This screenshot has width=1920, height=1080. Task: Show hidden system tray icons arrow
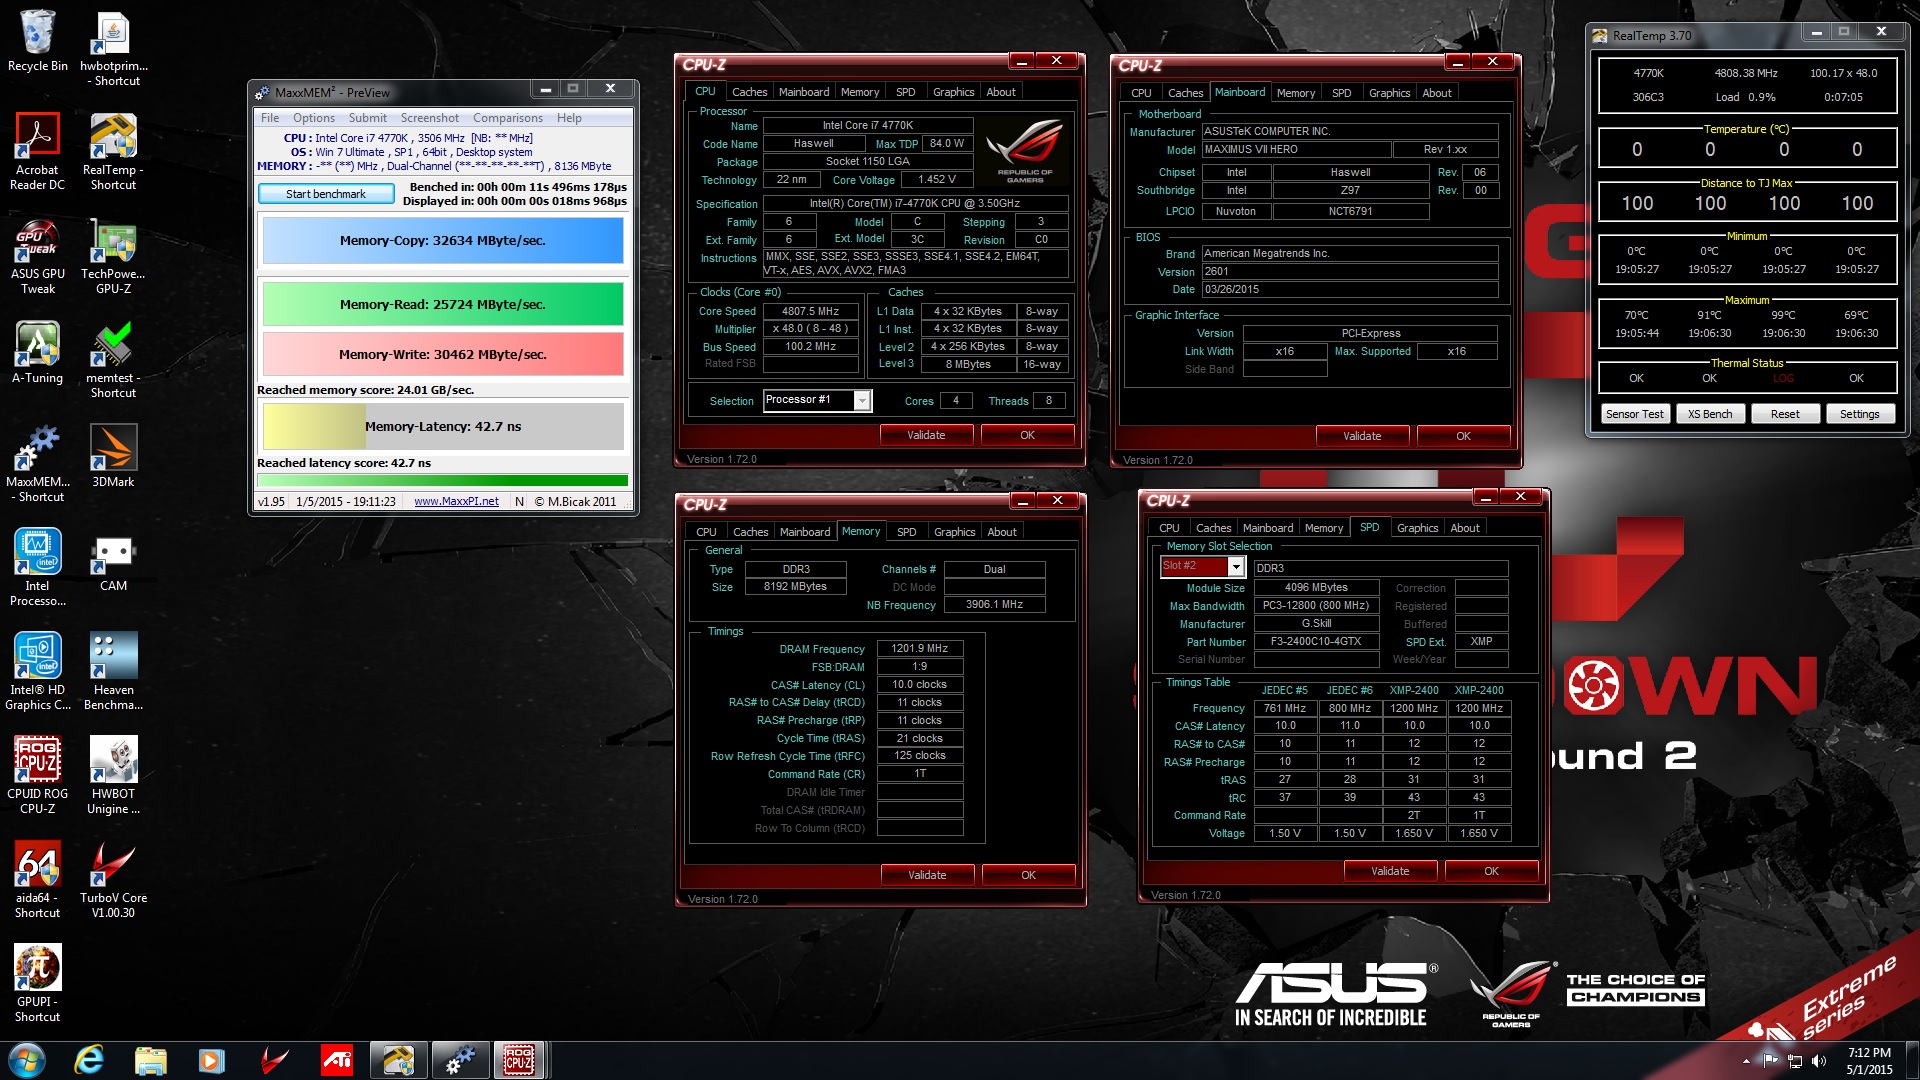point(1746,1061)
